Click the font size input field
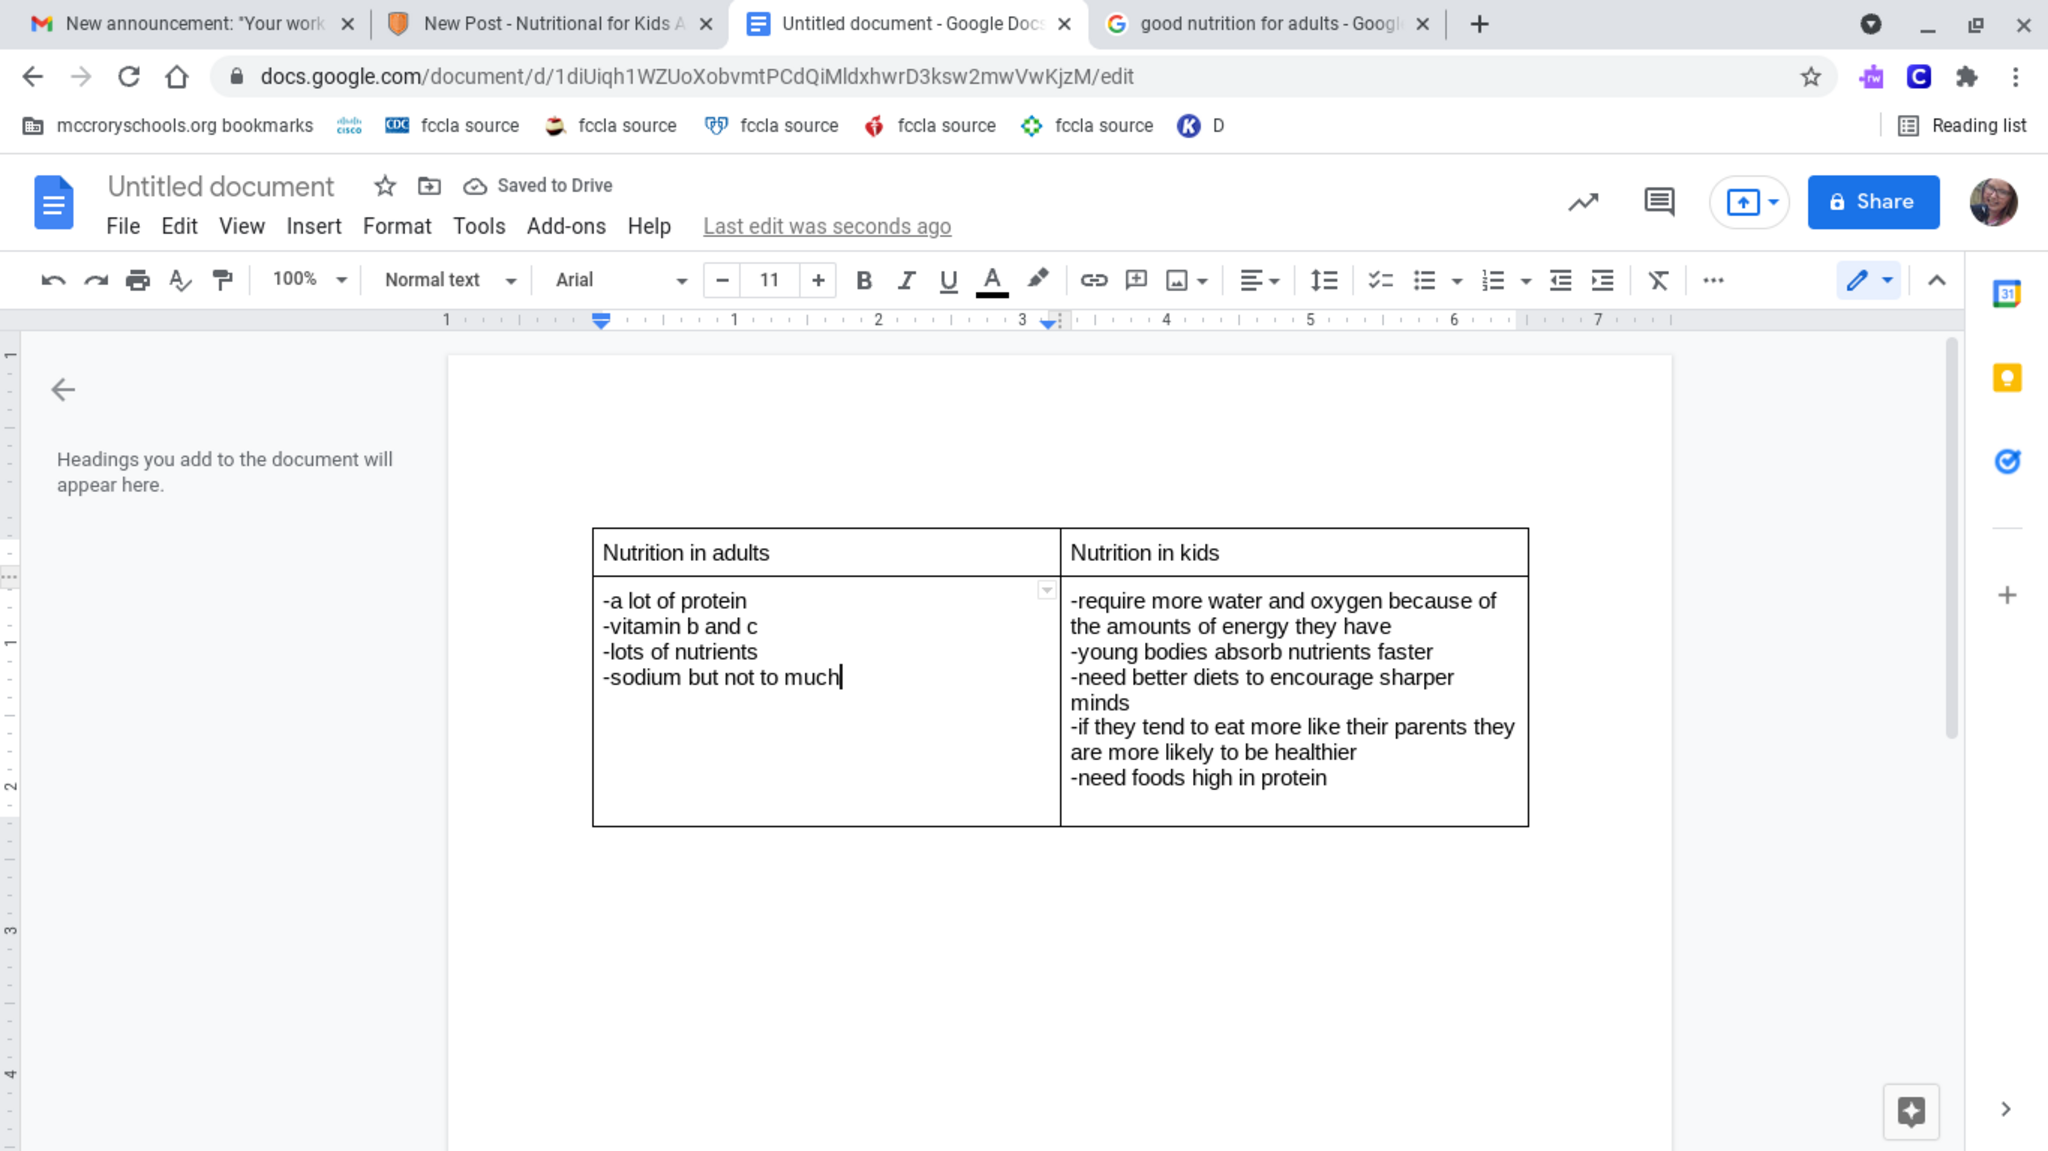The height and width of the screenshot is (1151, 2048). point(769,280)
